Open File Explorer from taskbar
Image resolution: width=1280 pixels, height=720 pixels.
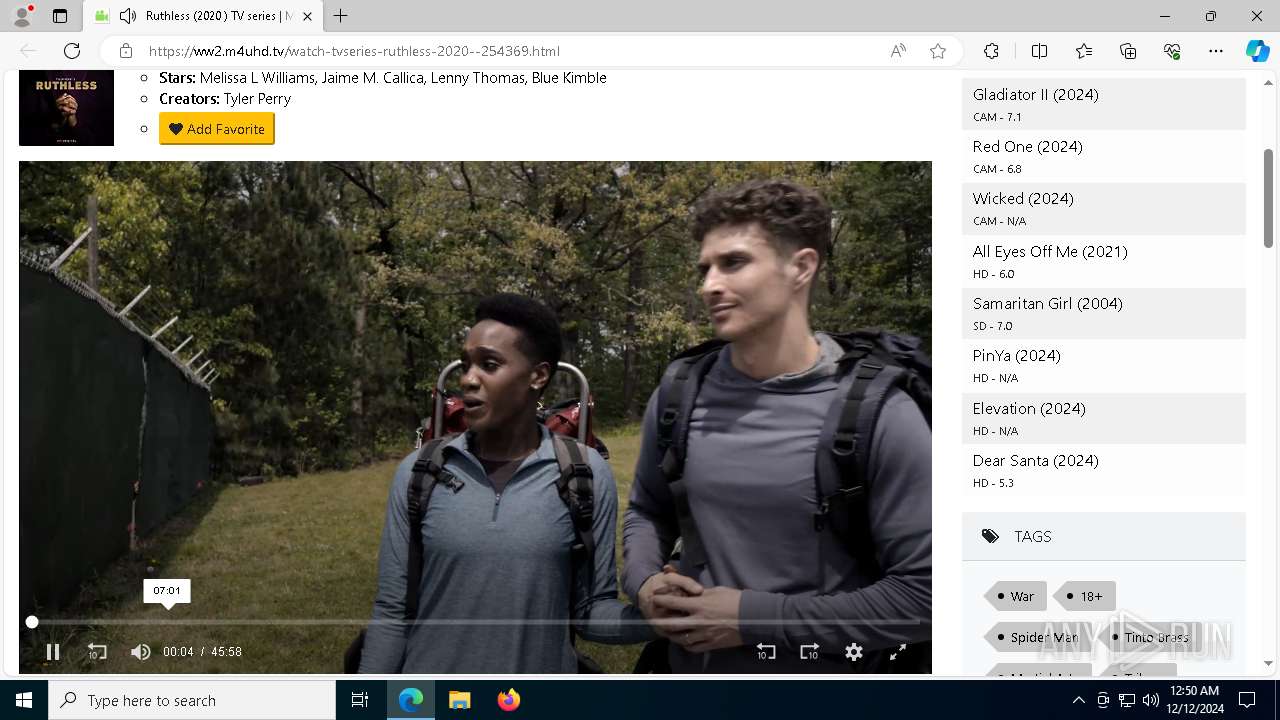[459, 700]
